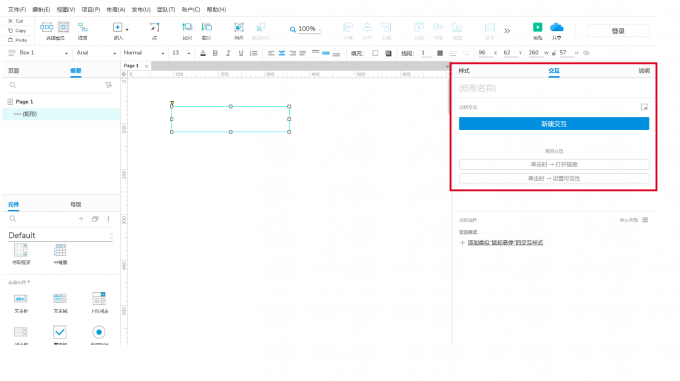680x381 pixels.
Task: Click the Align Right icon
Action: [x=386, y=27]
